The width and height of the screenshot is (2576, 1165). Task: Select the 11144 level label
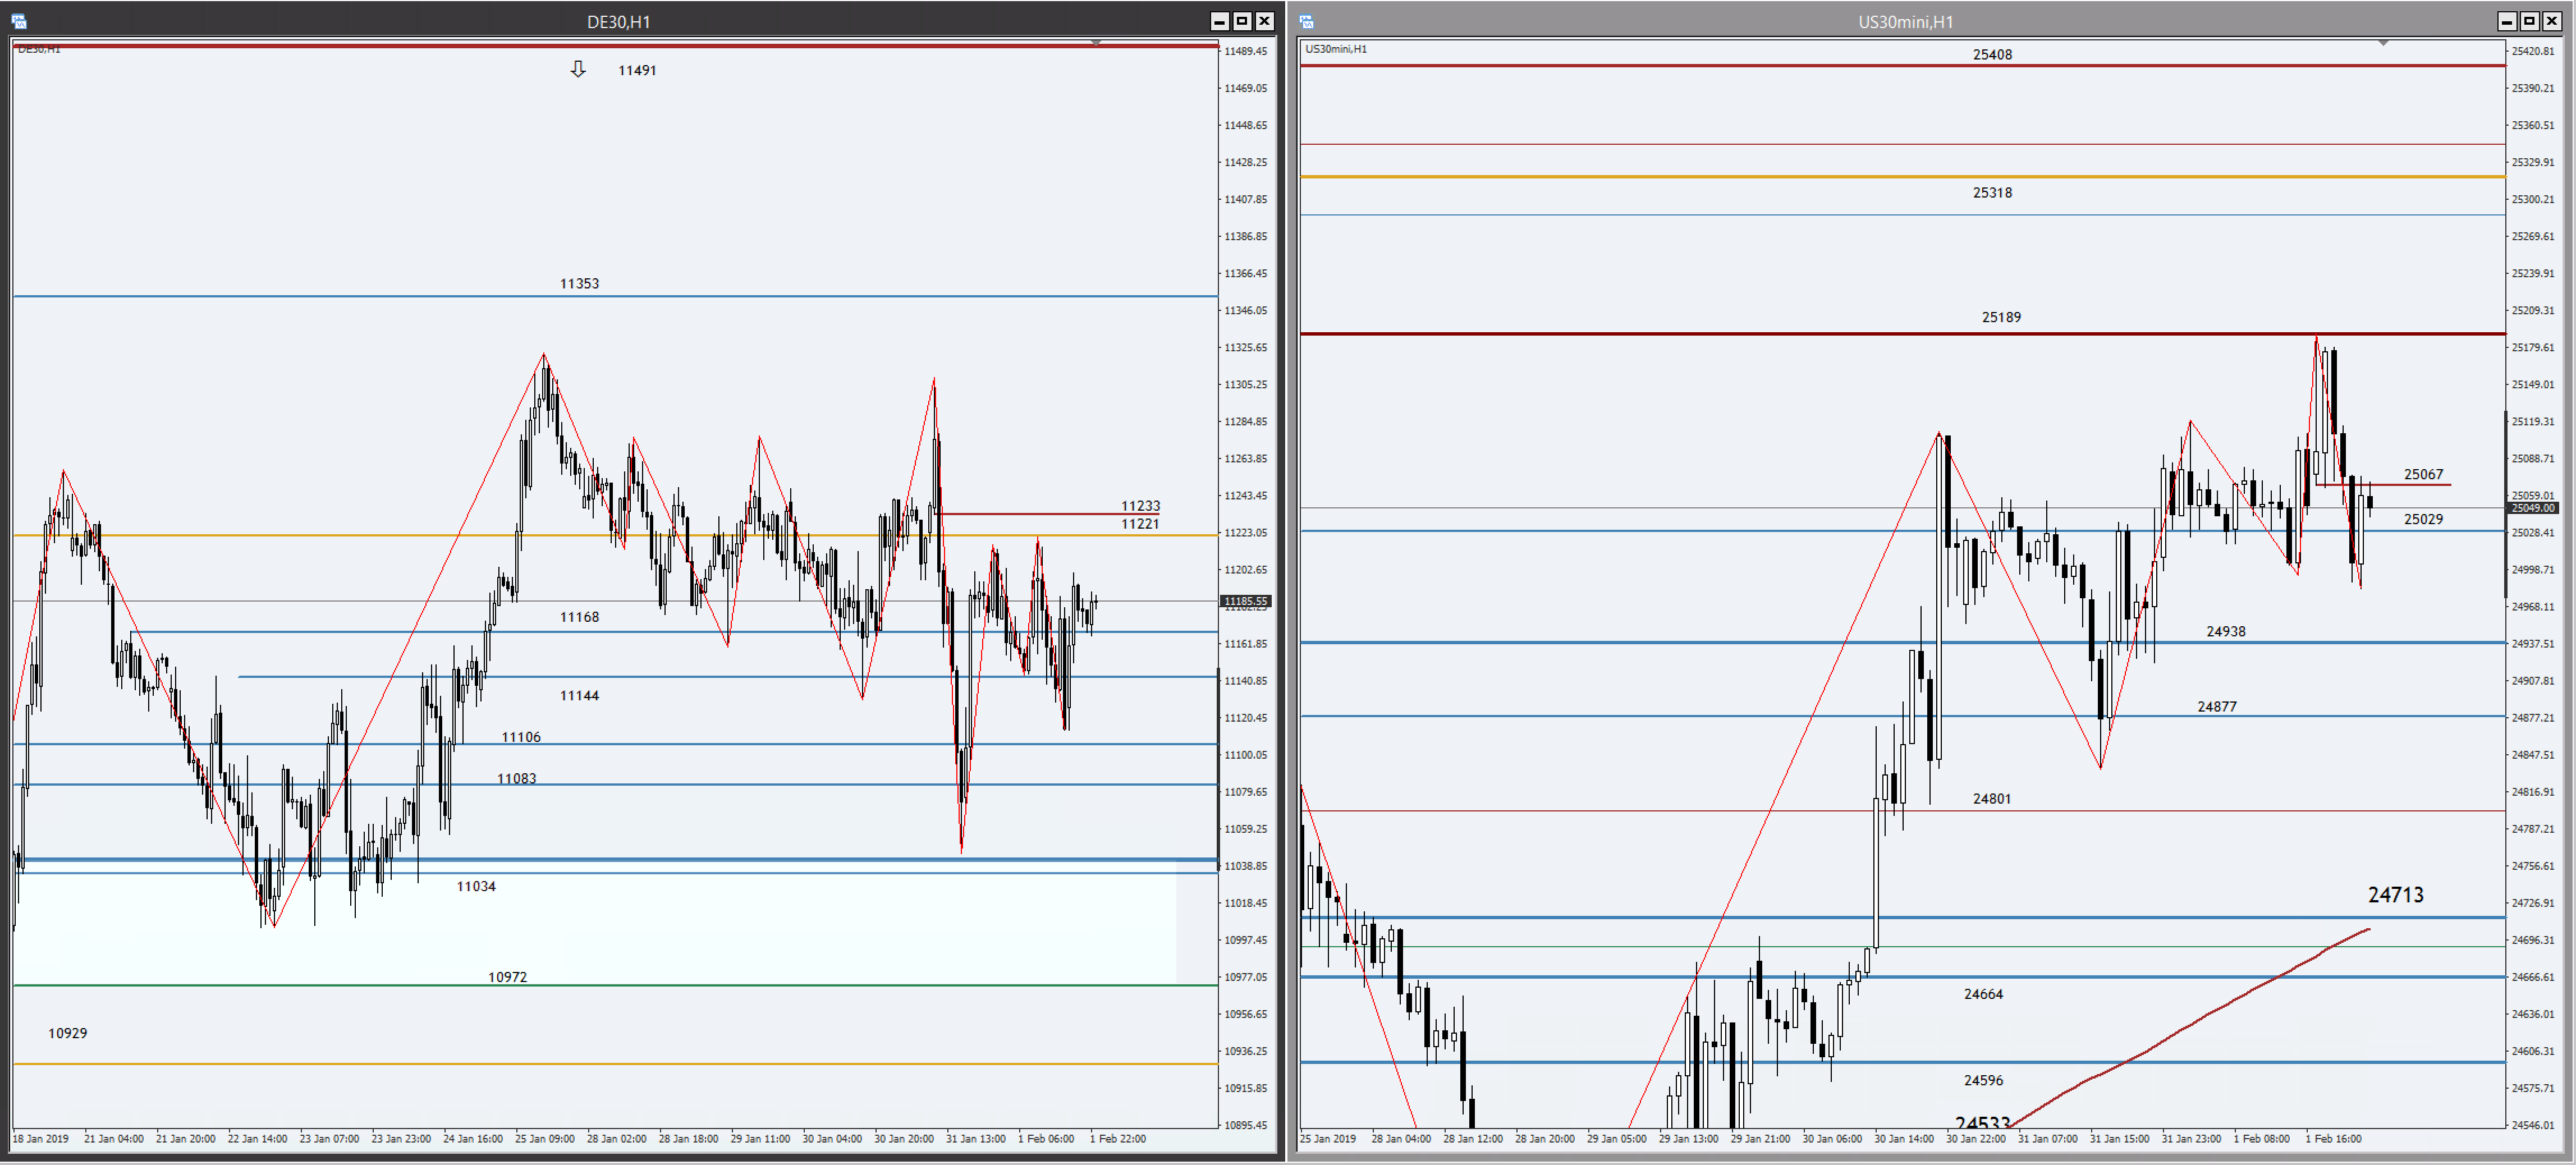click(579, 696)
